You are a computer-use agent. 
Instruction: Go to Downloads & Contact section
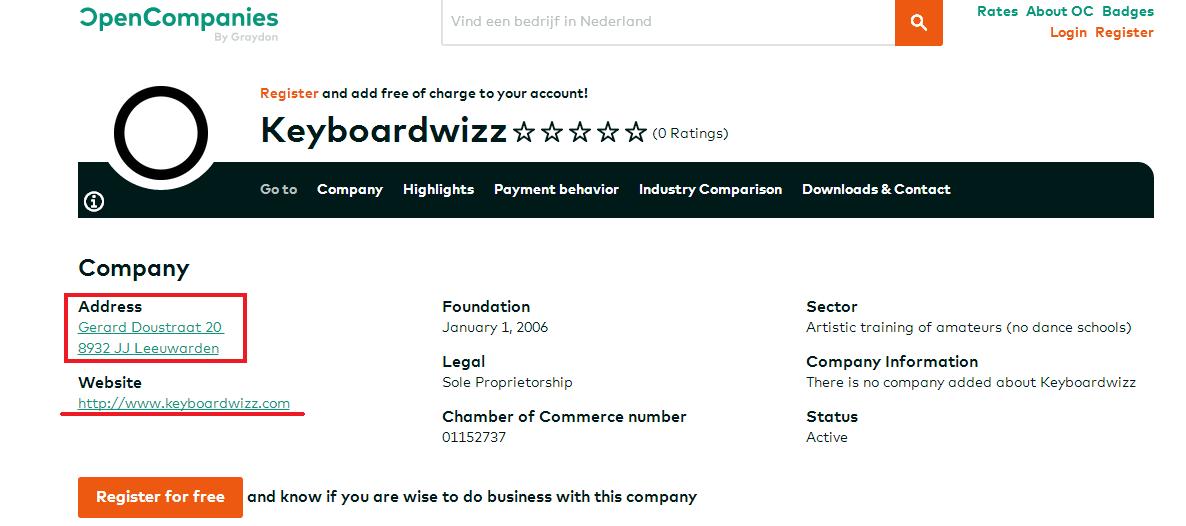point(876,189)
